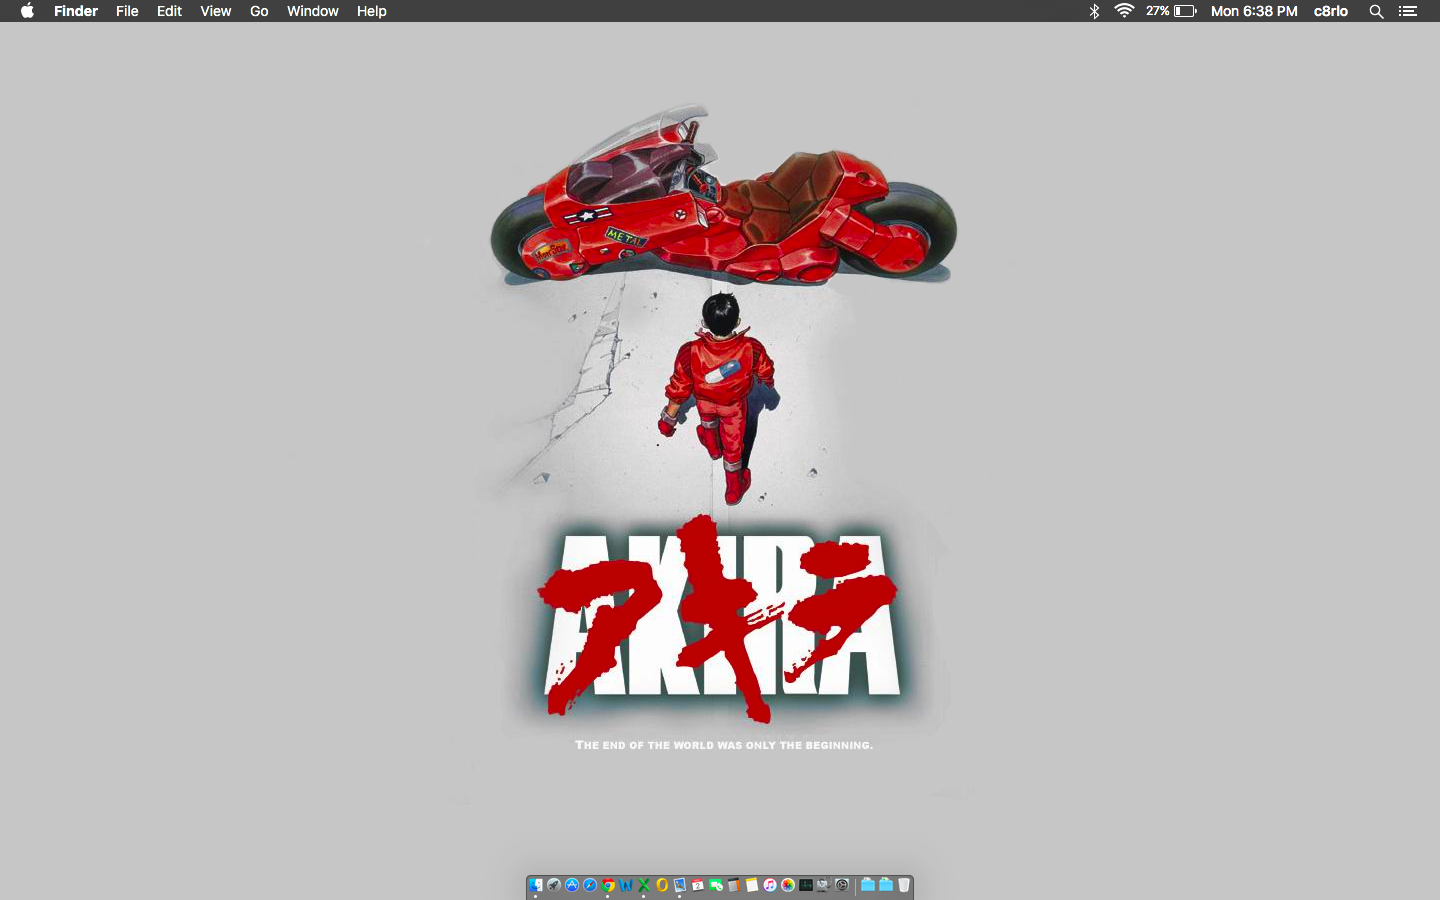Open the folder stack adjacent to Trash
This screenshot has width=1440, height=900.
coord(886,885)
